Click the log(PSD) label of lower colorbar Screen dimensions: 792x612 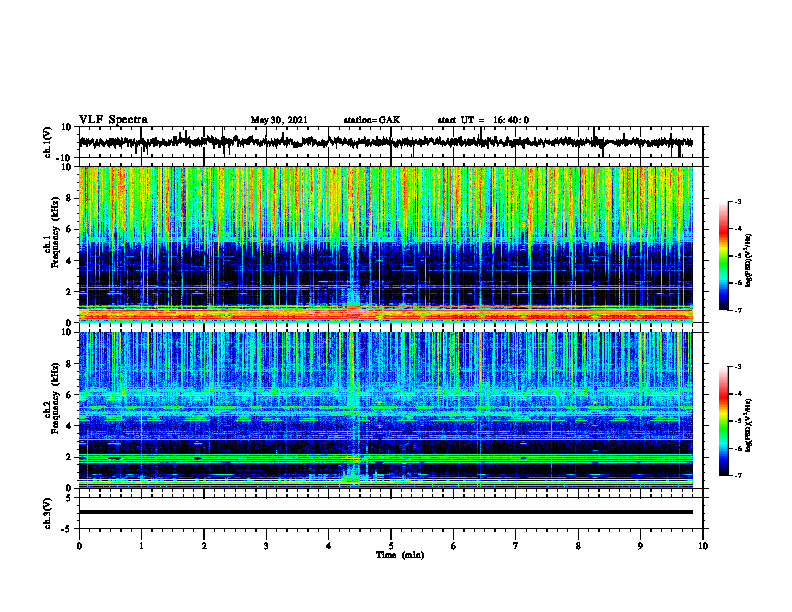[749, 425]
